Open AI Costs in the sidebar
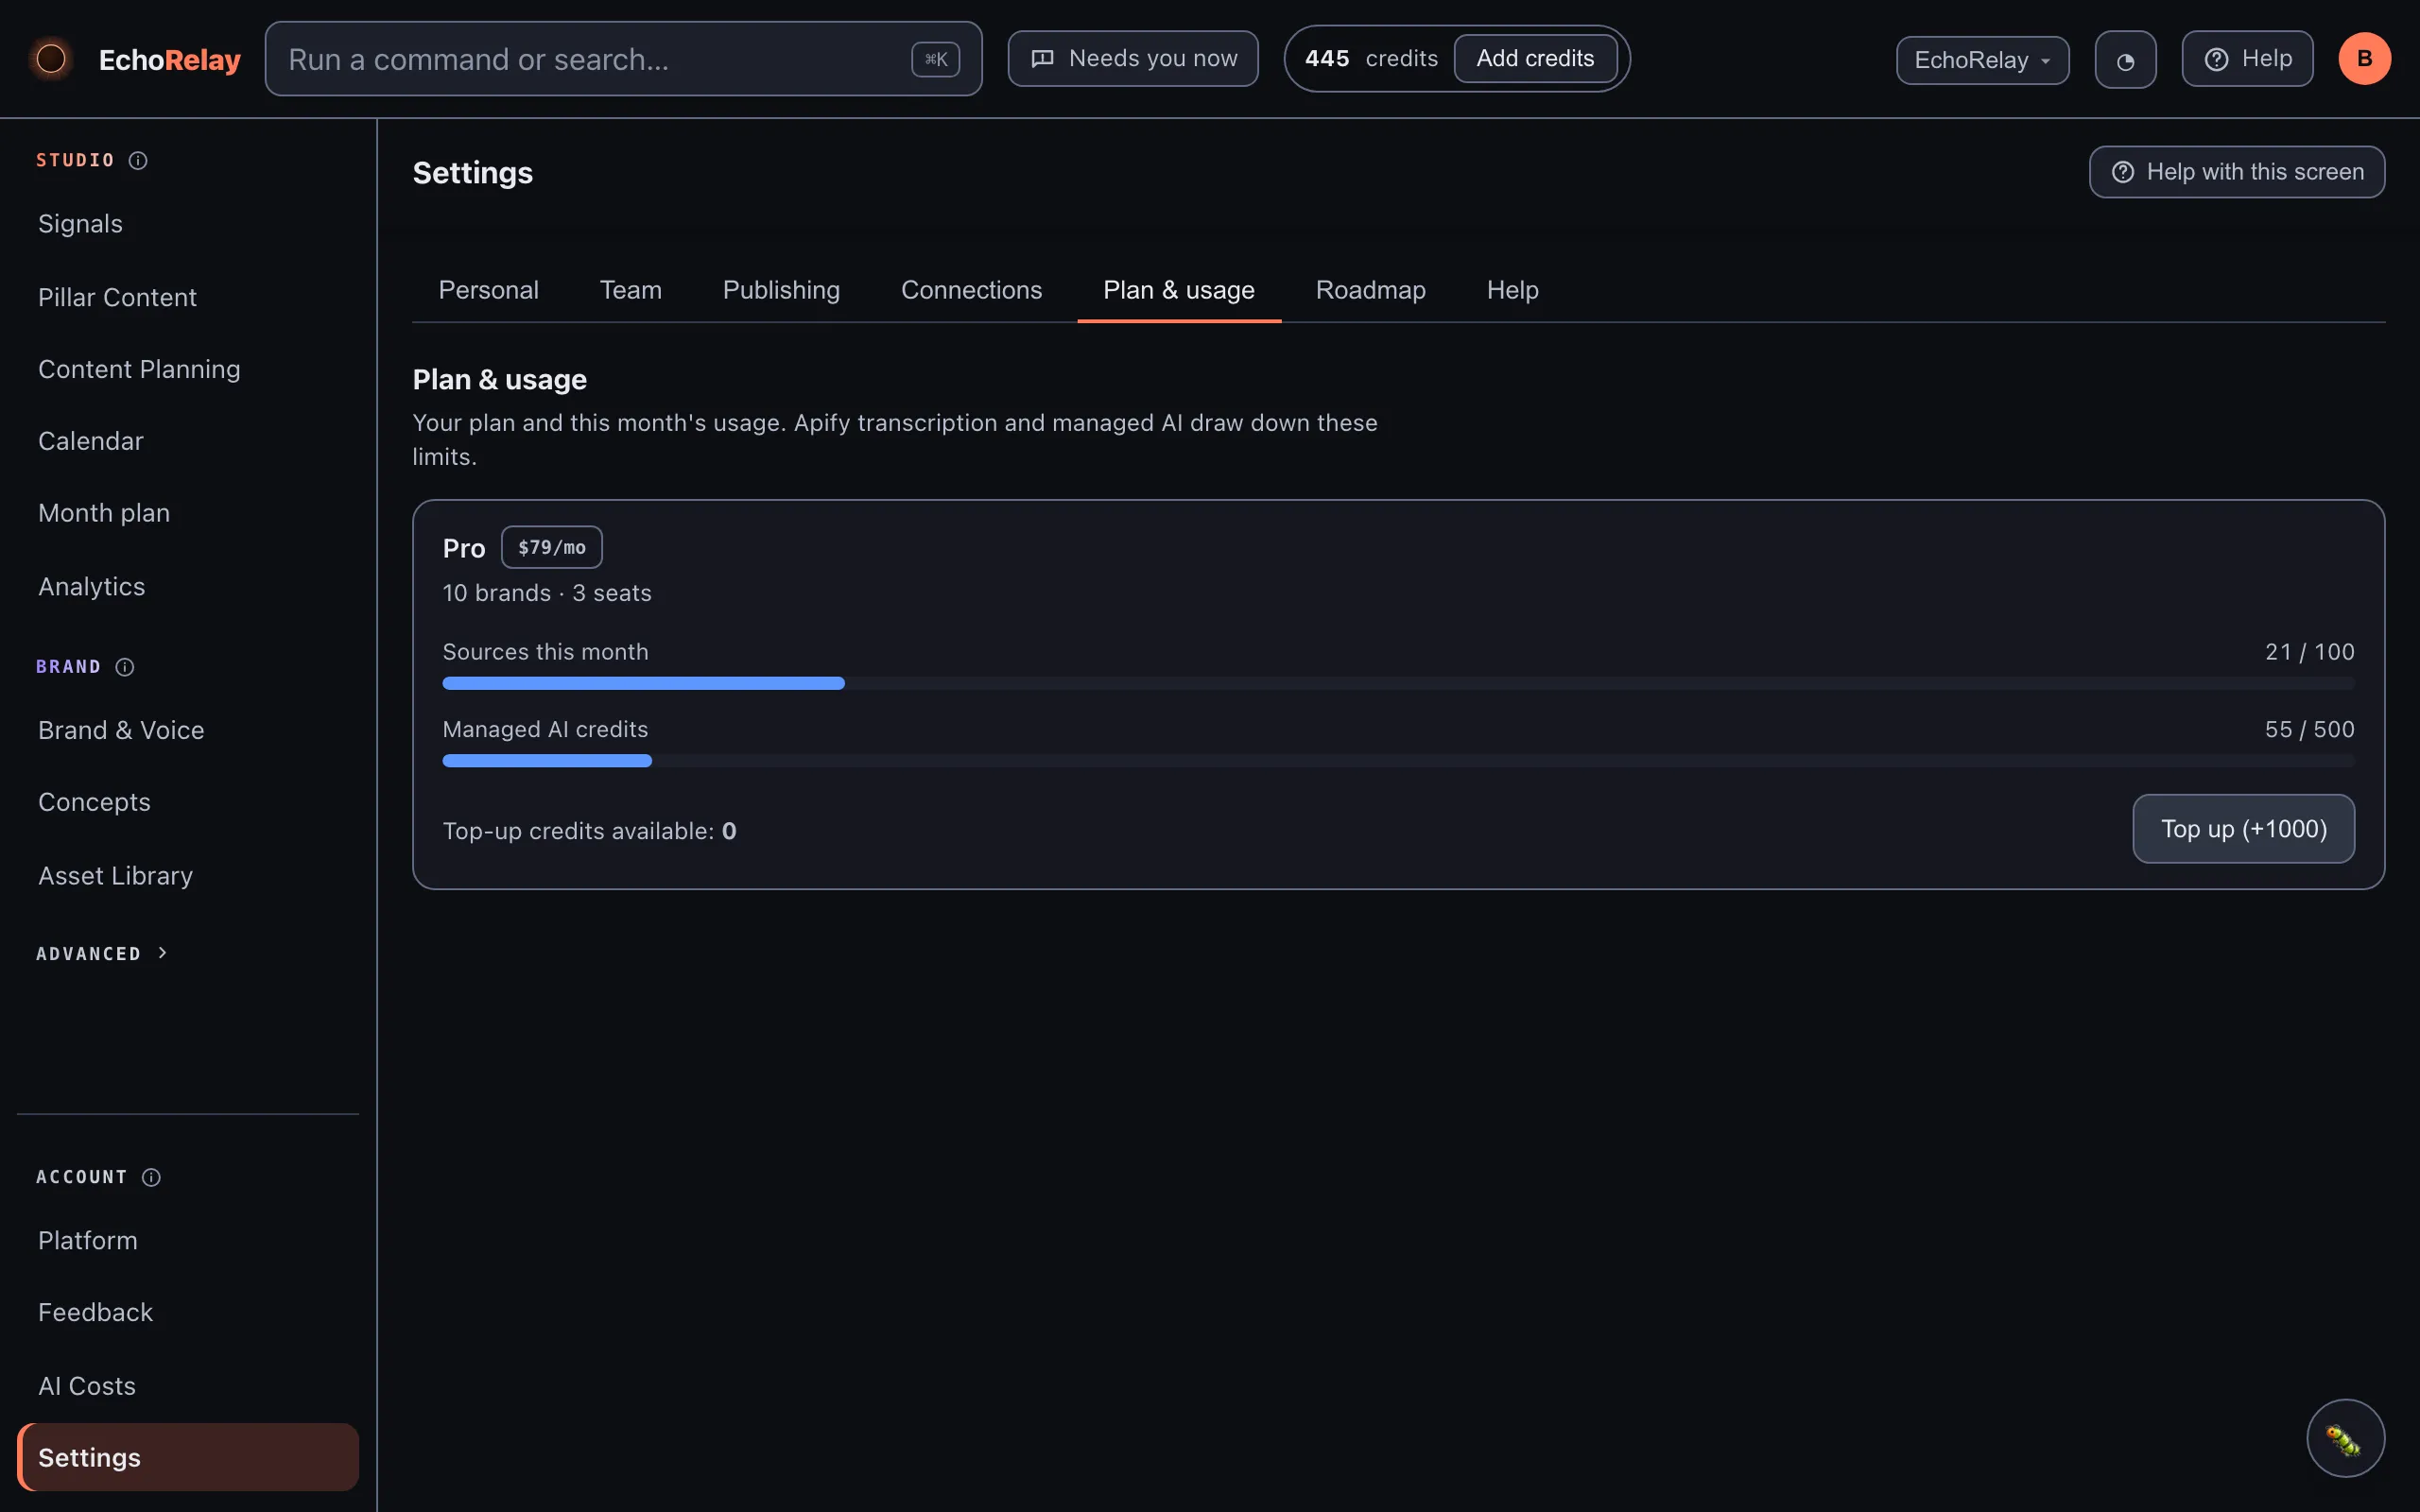The width and height of the screenshot is (2420, 1512). pos(188,1386)
